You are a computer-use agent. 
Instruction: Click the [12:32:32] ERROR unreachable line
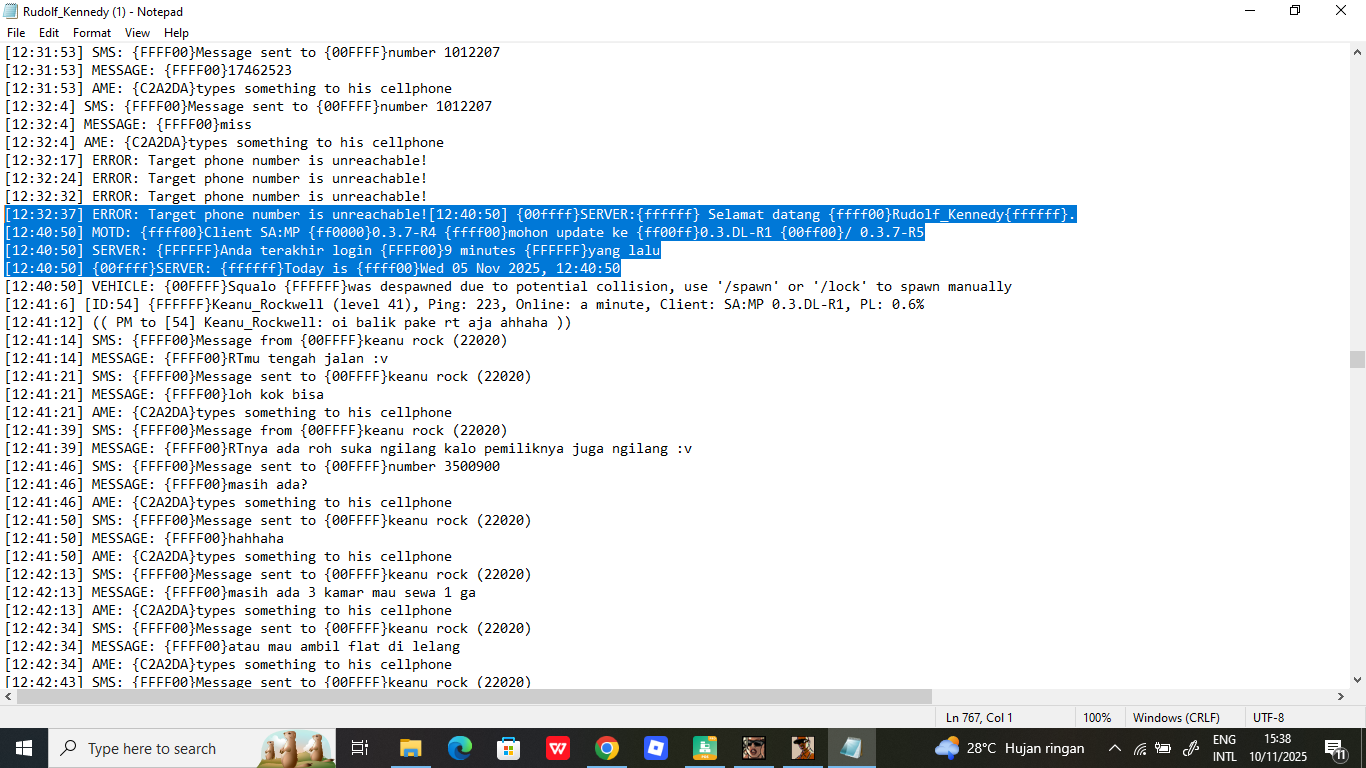216,196
